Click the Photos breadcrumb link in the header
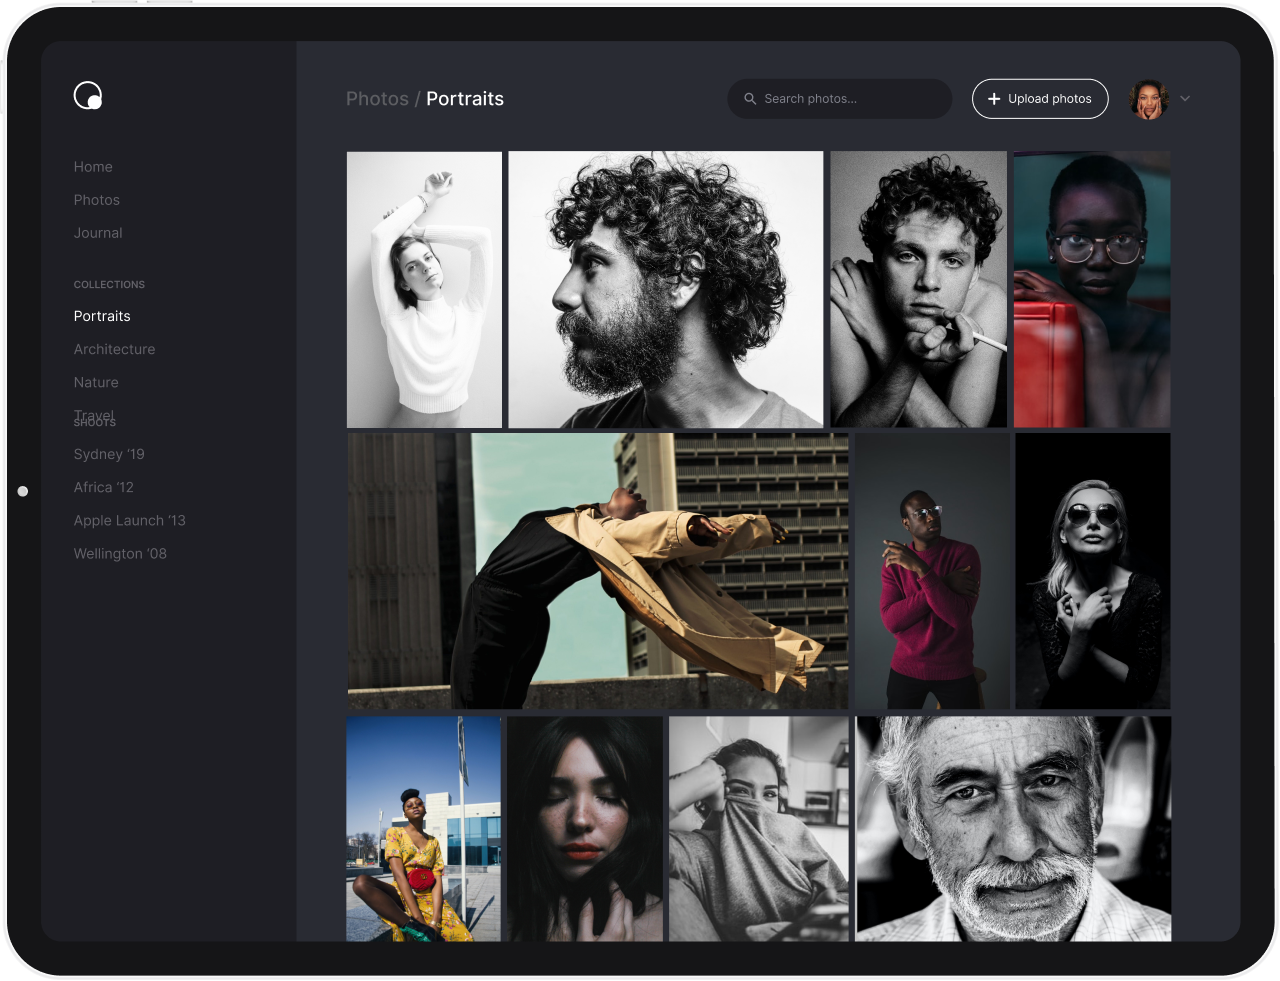 click(x=377, y=99)
